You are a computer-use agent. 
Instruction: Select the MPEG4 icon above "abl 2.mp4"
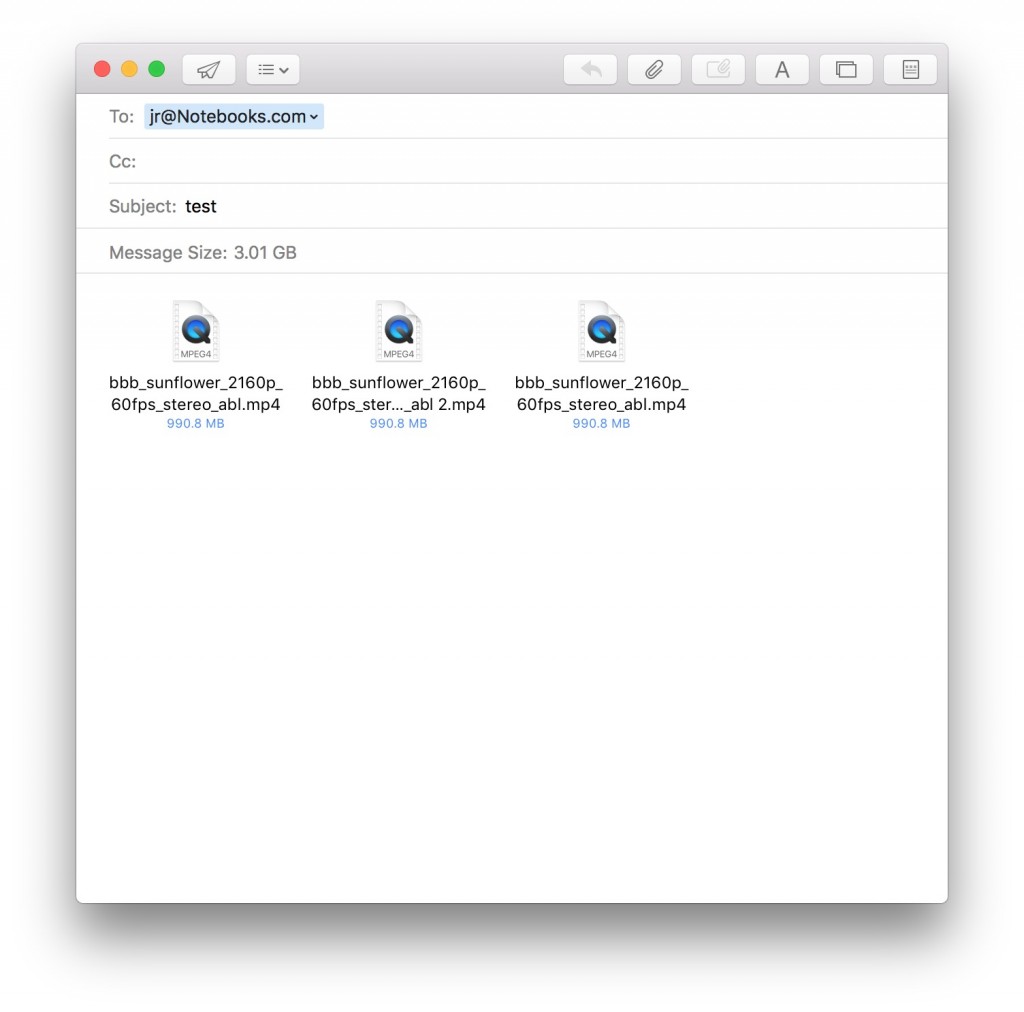point(398,330)
